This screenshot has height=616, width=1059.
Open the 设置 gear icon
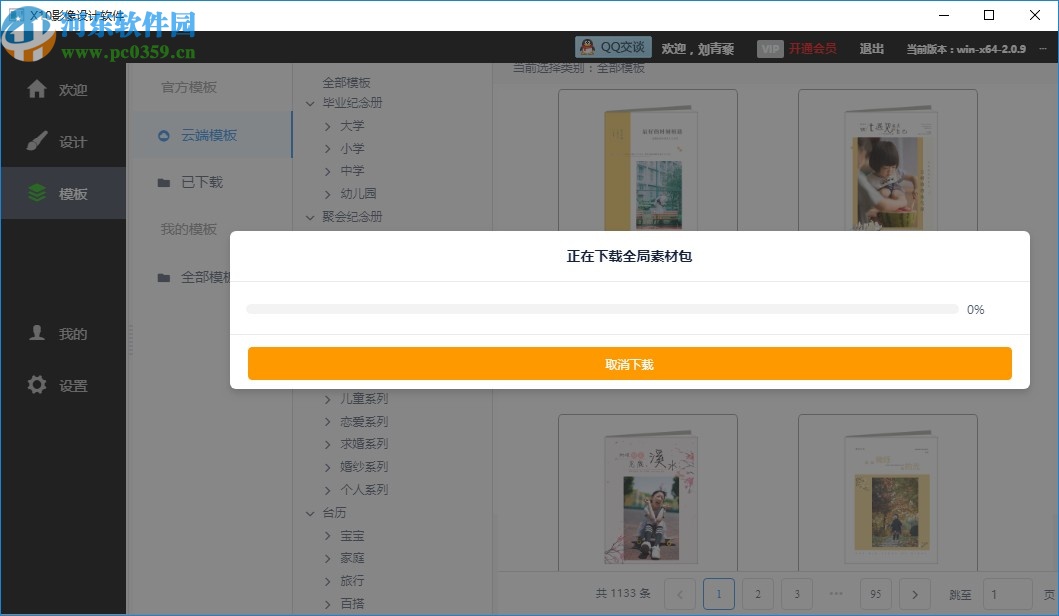(x=36, y=384)
